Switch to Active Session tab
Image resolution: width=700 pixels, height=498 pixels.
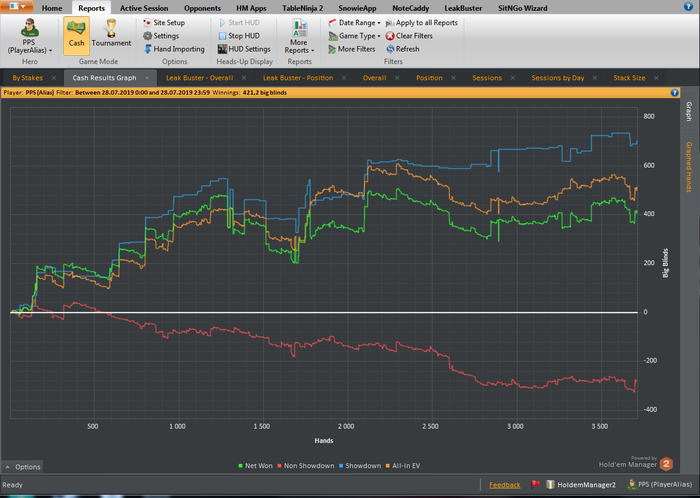coord(144,8)
